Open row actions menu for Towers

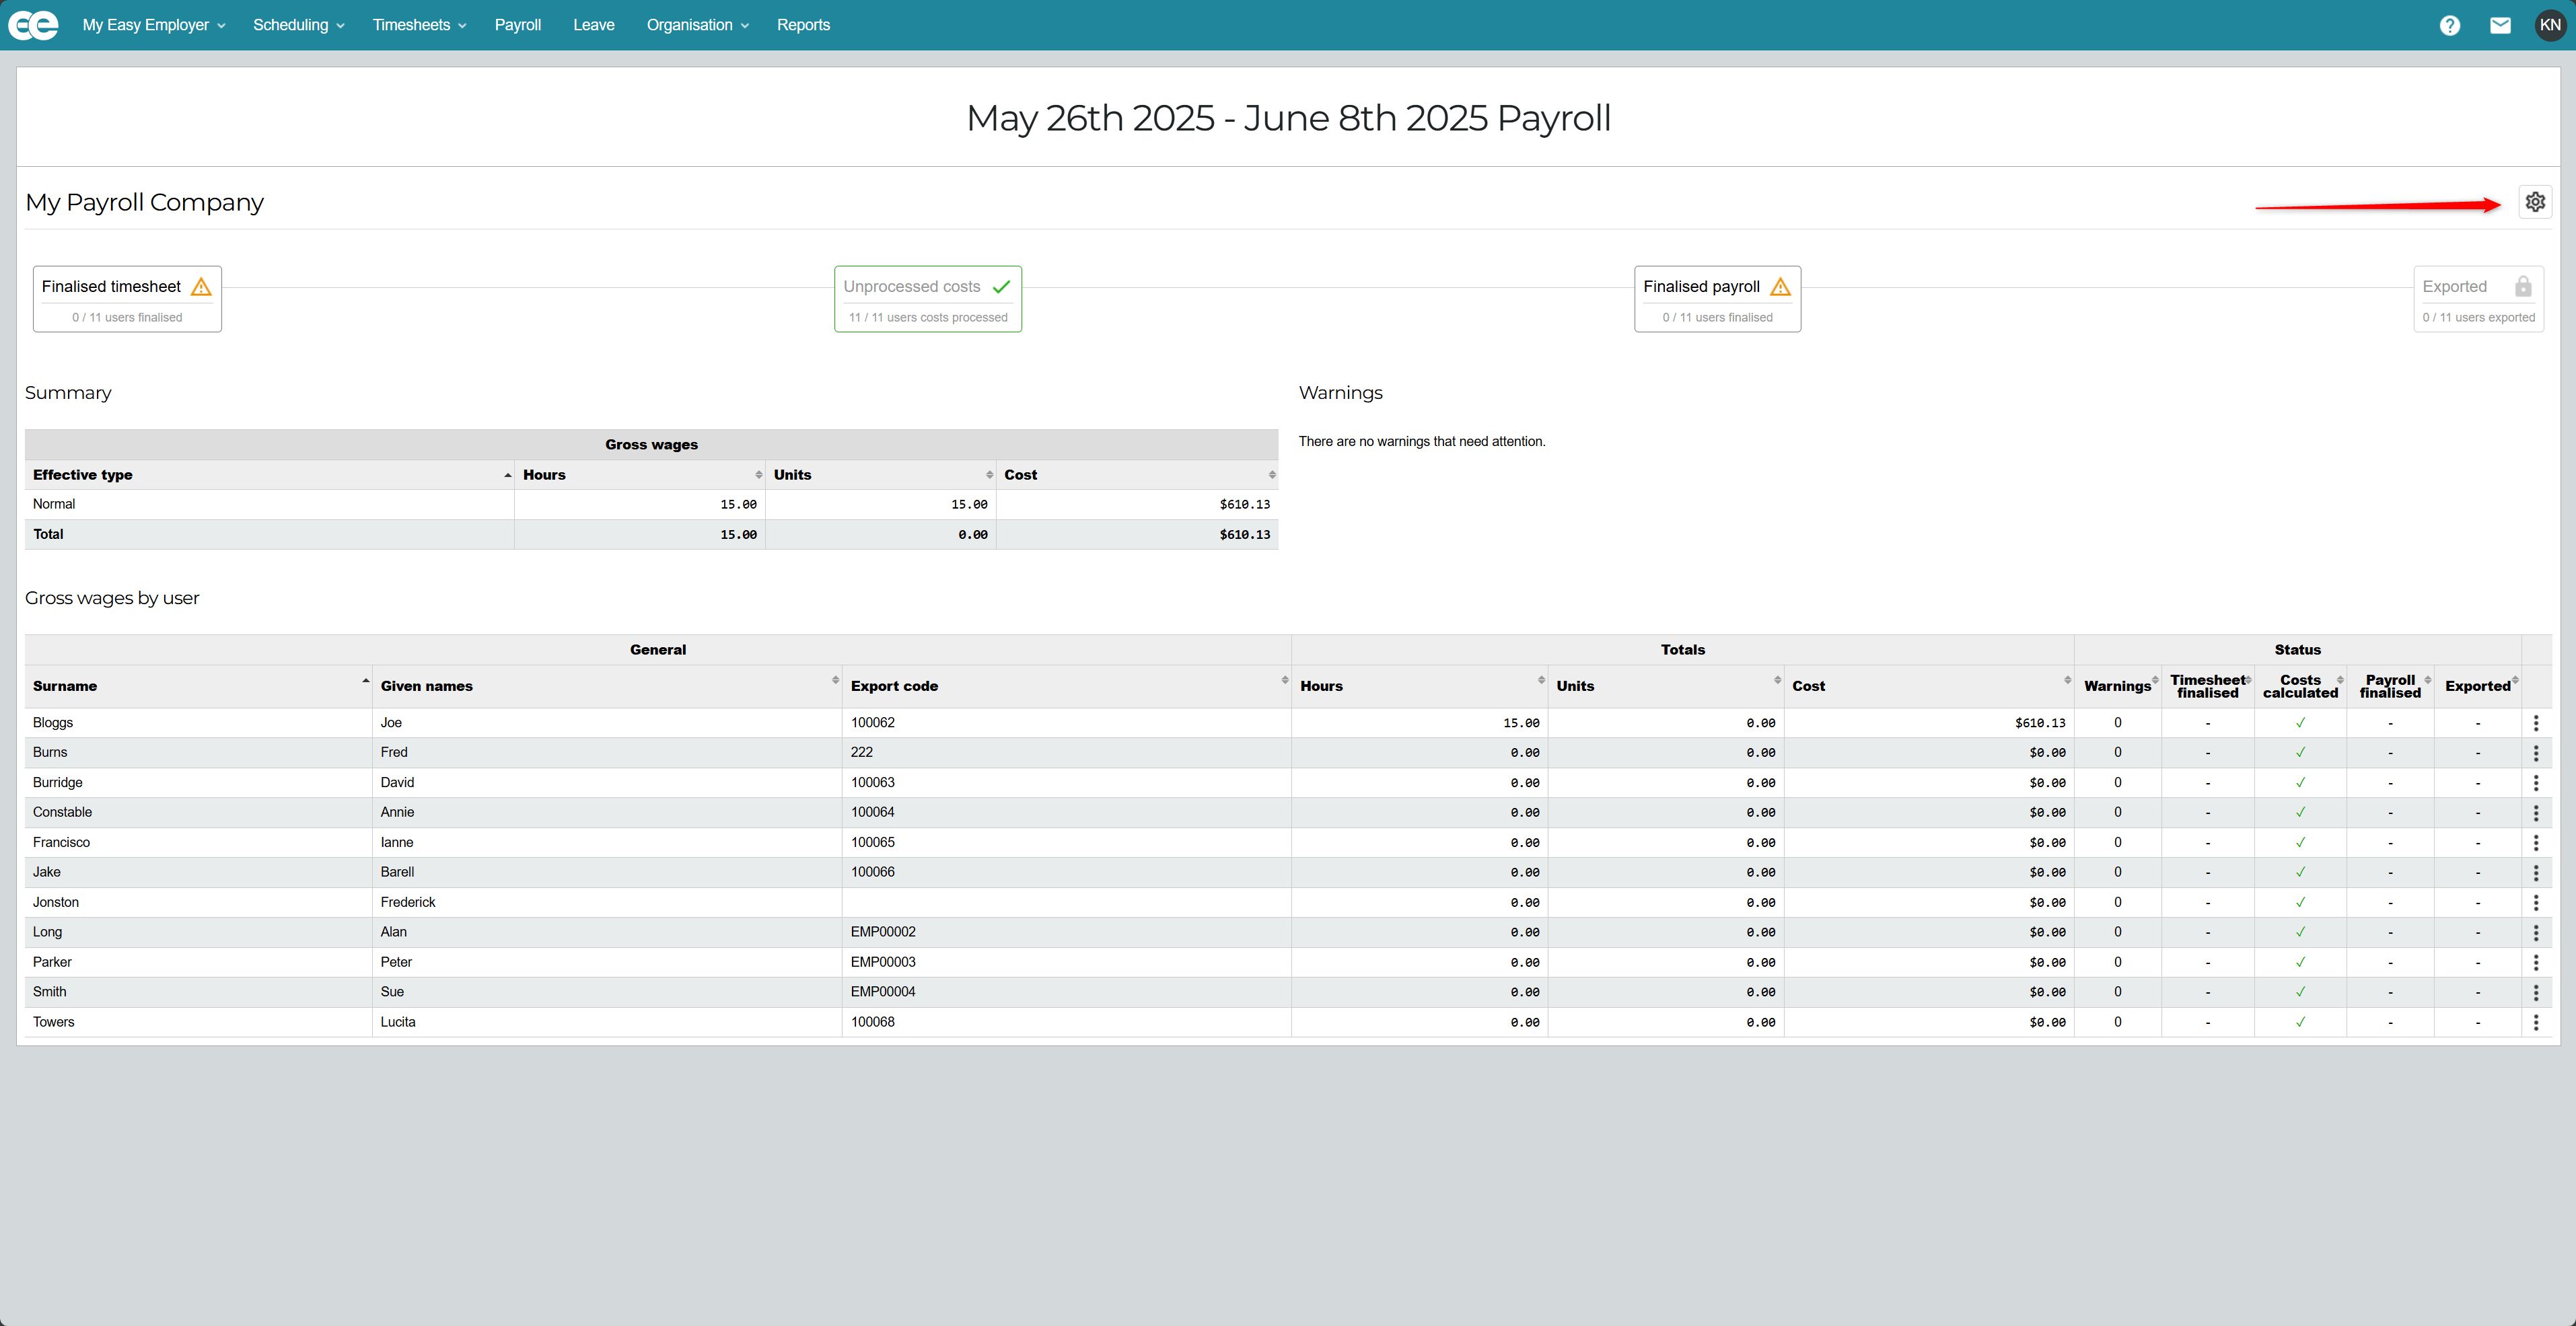pos(2536,1022)
